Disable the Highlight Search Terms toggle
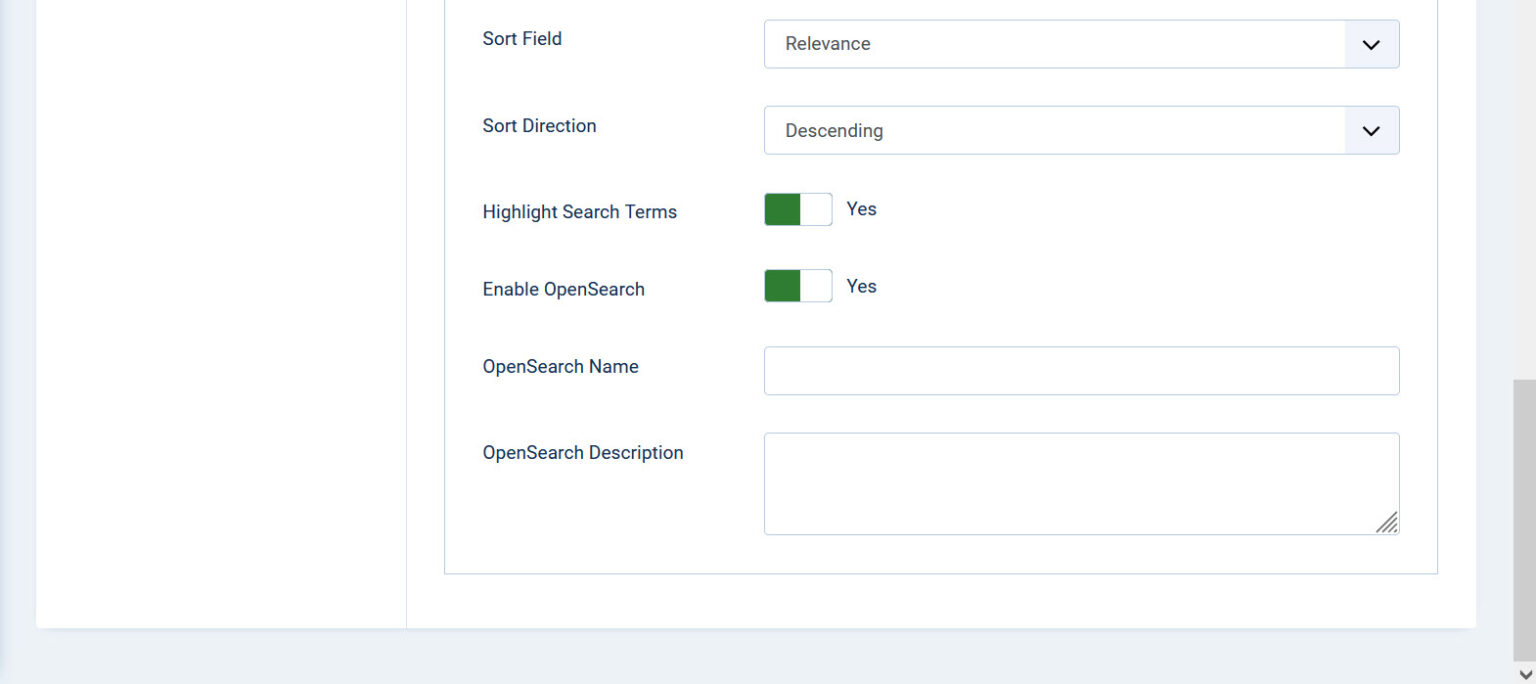This screenshot has height=684, width=1536. (x=797, y=209)
